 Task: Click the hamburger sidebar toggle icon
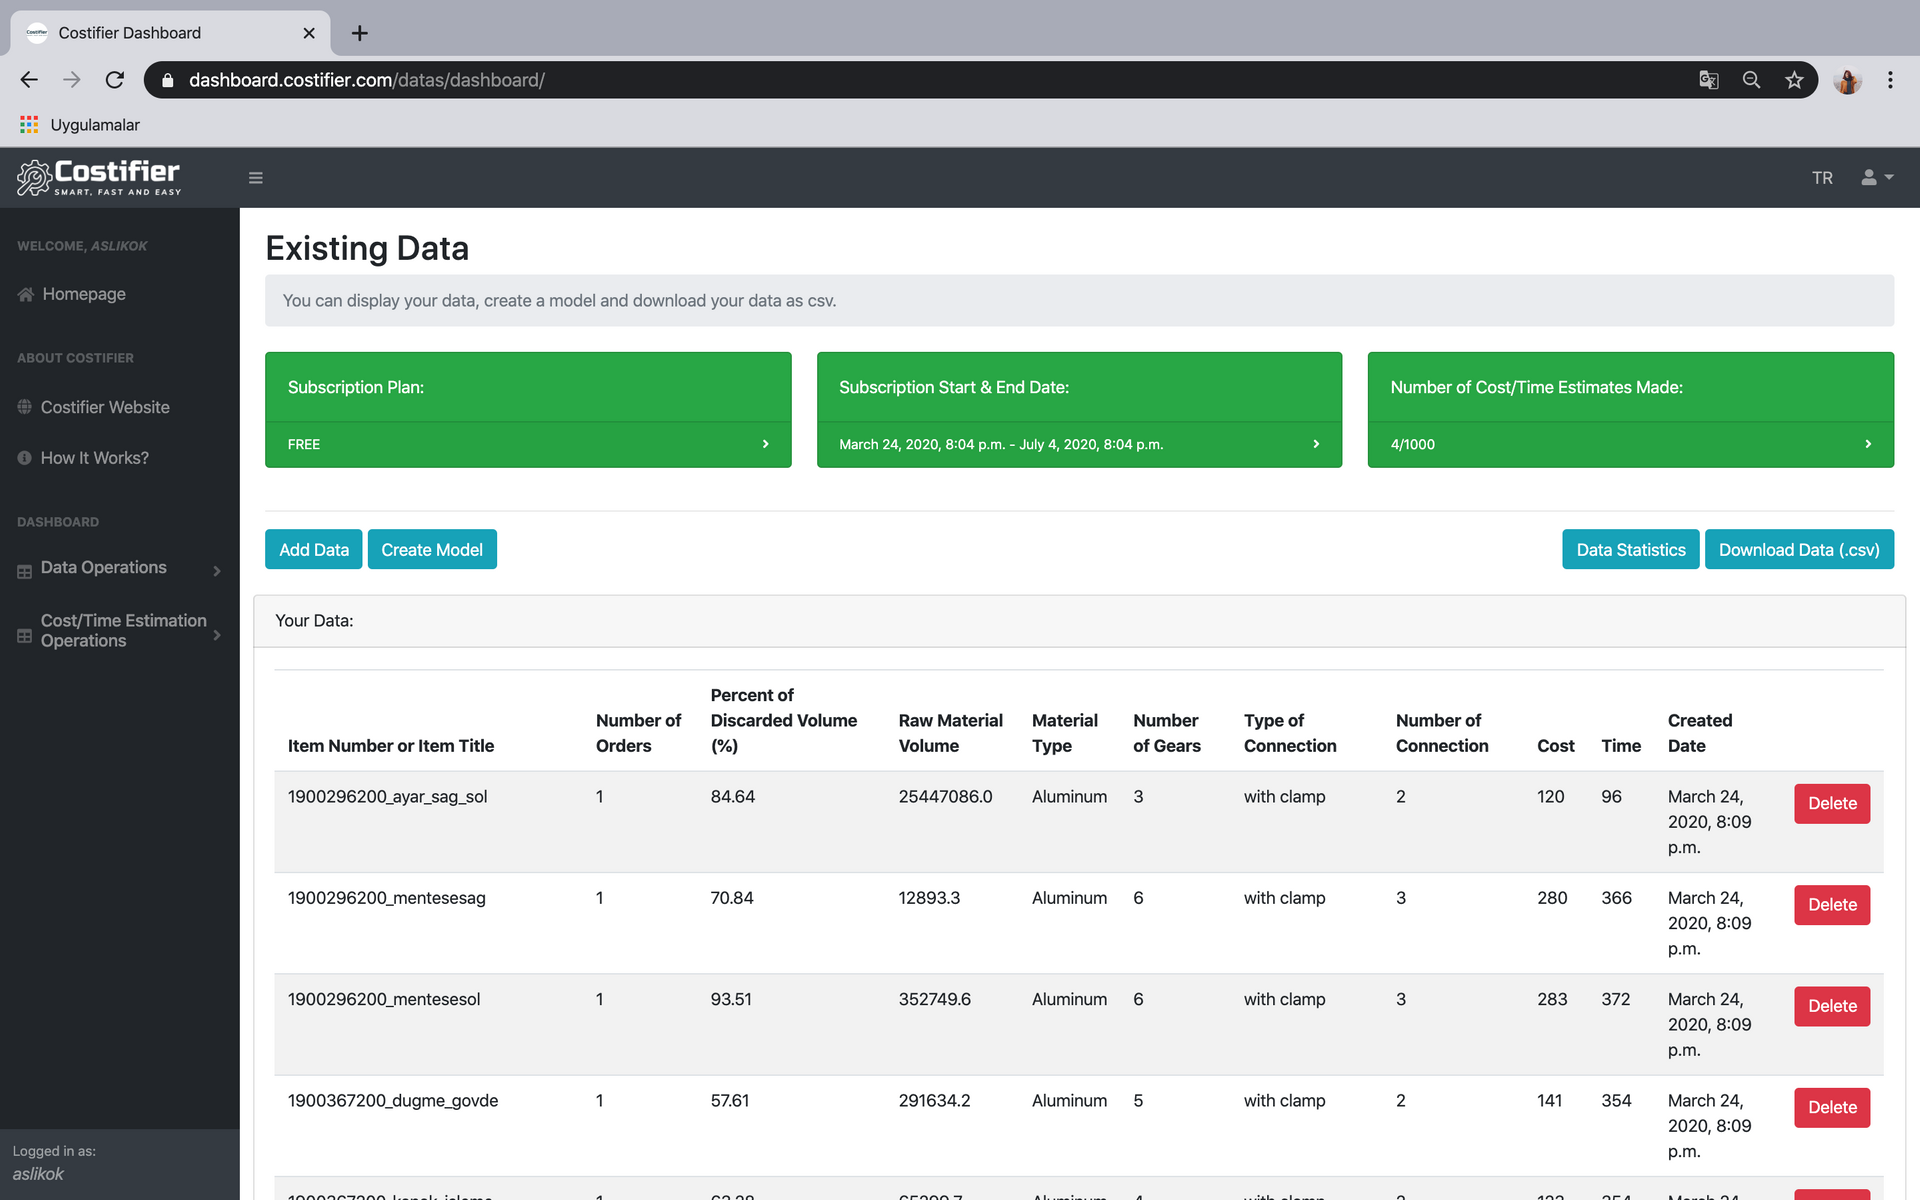pos(256,178)
